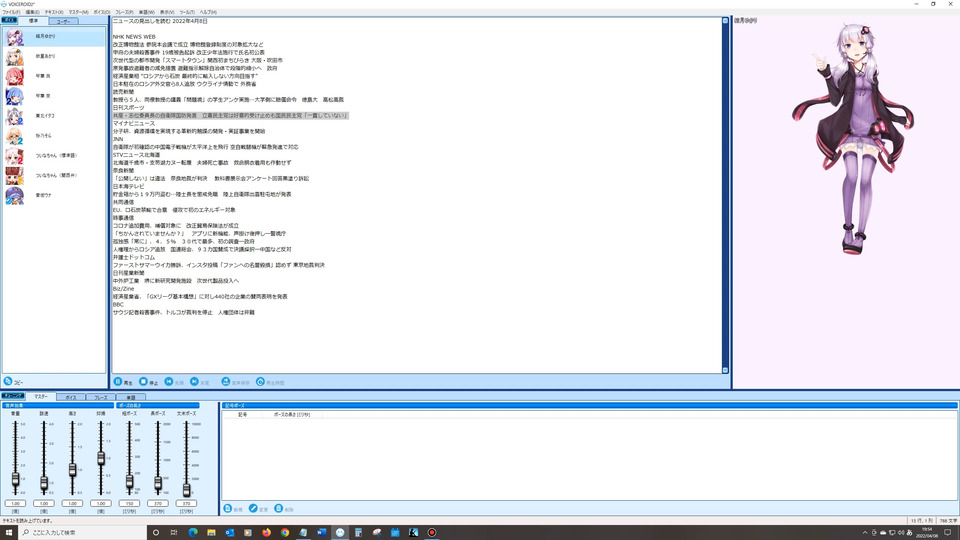This screenshot has height=540, width=960.
Task: Expand hidden system tray icons chevron
Action: tap(864, 533)
